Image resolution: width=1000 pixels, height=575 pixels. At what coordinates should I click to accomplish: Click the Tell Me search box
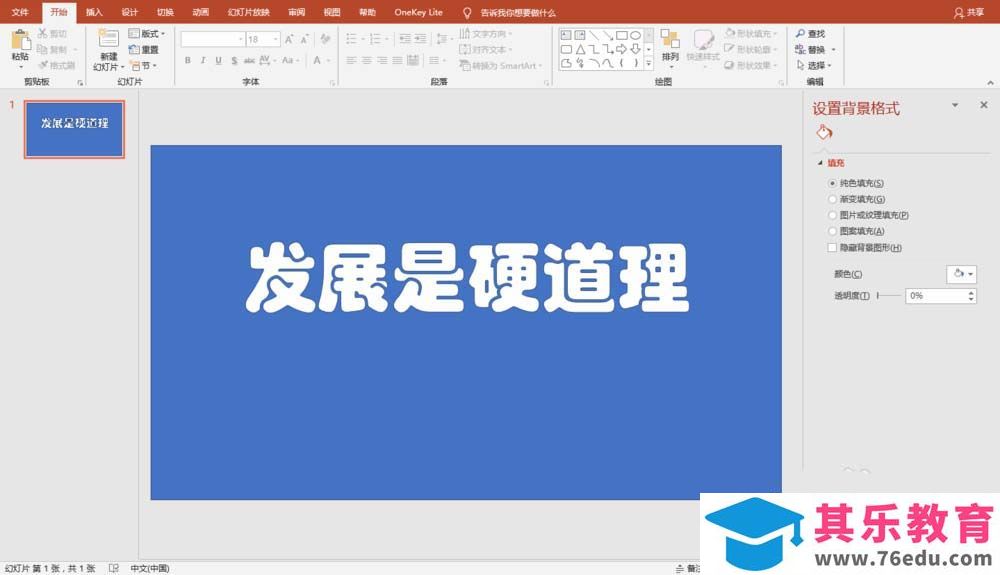pos(510,12)
